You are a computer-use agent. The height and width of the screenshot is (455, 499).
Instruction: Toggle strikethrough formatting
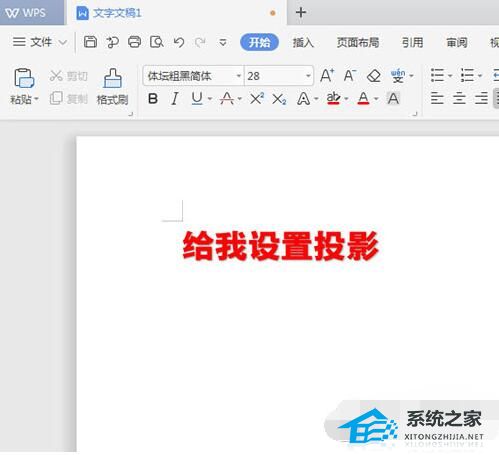tap(227, 99)
